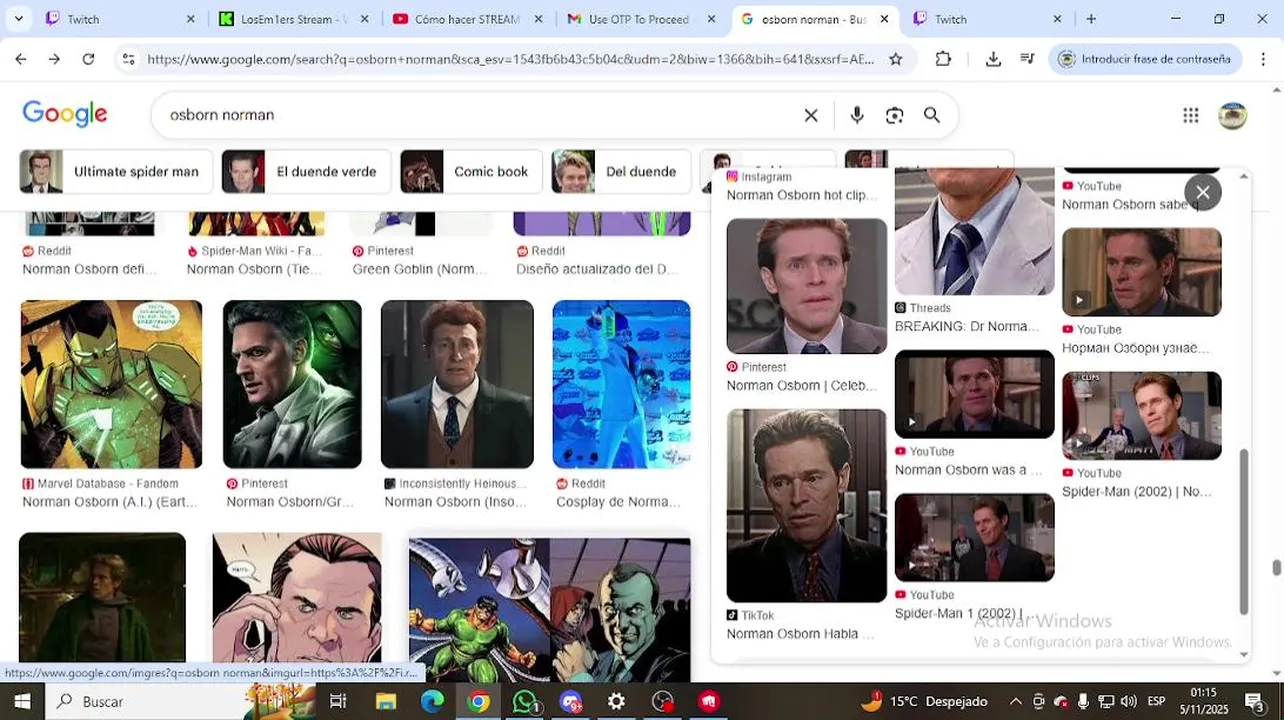Open Pinterest Norman Osborn Celeb thumbnail in panel
The height and width of the screenshot is (720, 1284).
(x=806, y=286)
